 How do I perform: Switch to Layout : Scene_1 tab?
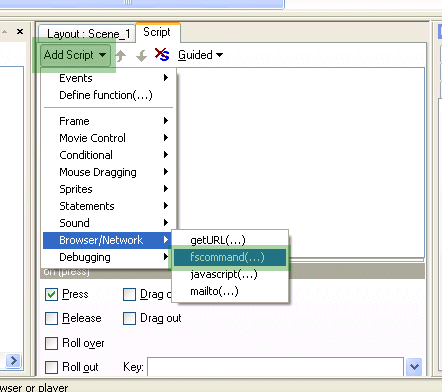(x=88, y=34)
